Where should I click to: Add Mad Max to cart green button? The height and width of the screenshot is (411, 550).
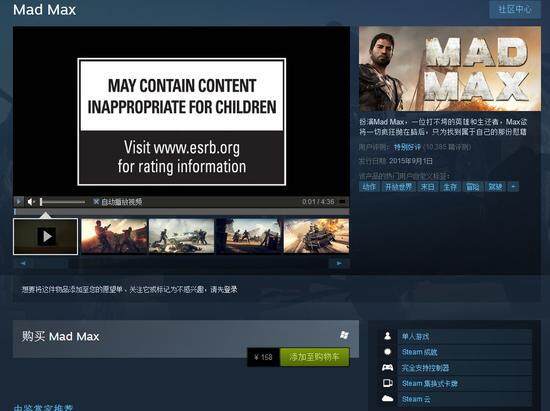pyautogui.click(x=314, y=357)
